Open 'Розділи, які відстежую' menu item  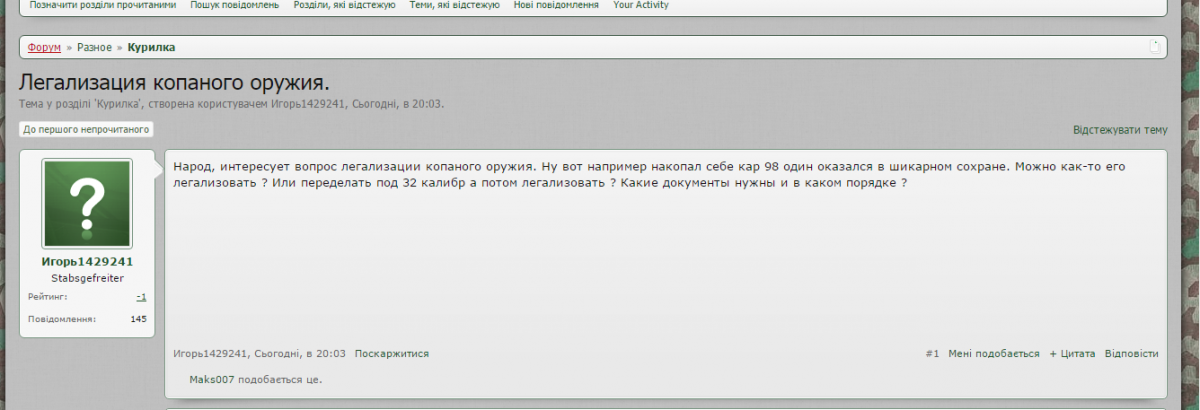[344, 5]
